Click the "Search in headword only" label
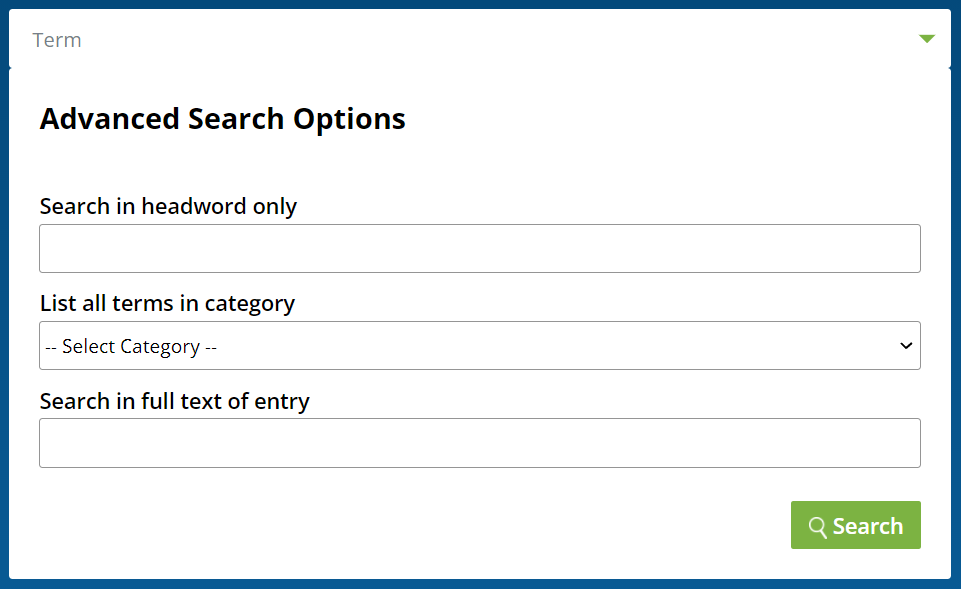961x589 pixels. pyautogui.click(x=168, y=206)
